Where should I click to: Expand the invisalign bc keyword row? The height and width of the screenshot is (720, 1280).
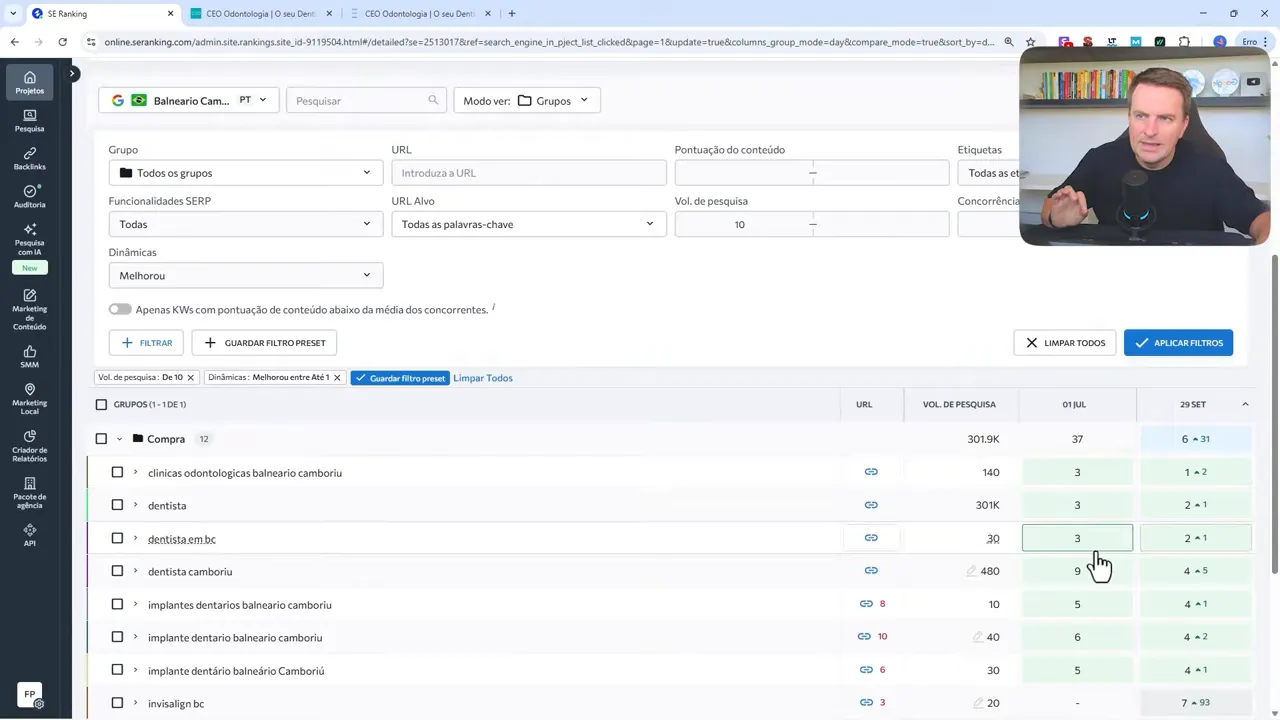[135, 703]
